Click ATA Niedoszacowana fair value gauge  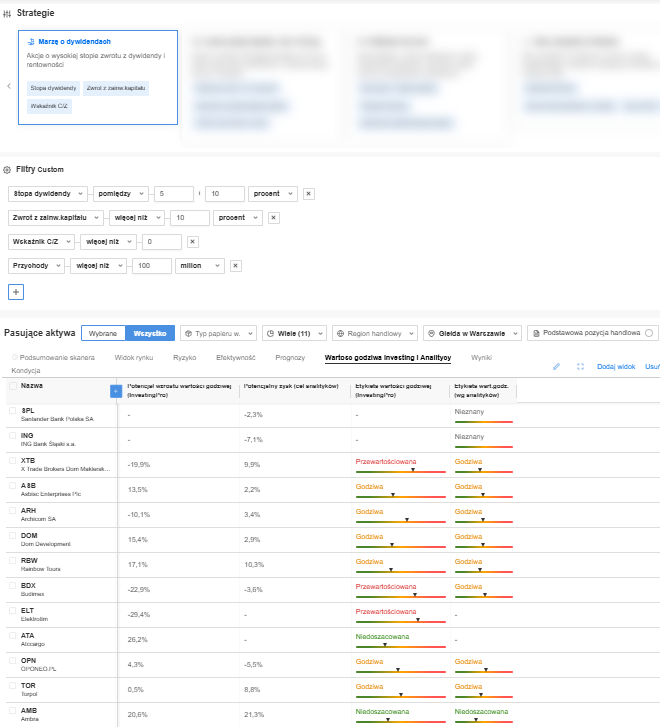400,646
